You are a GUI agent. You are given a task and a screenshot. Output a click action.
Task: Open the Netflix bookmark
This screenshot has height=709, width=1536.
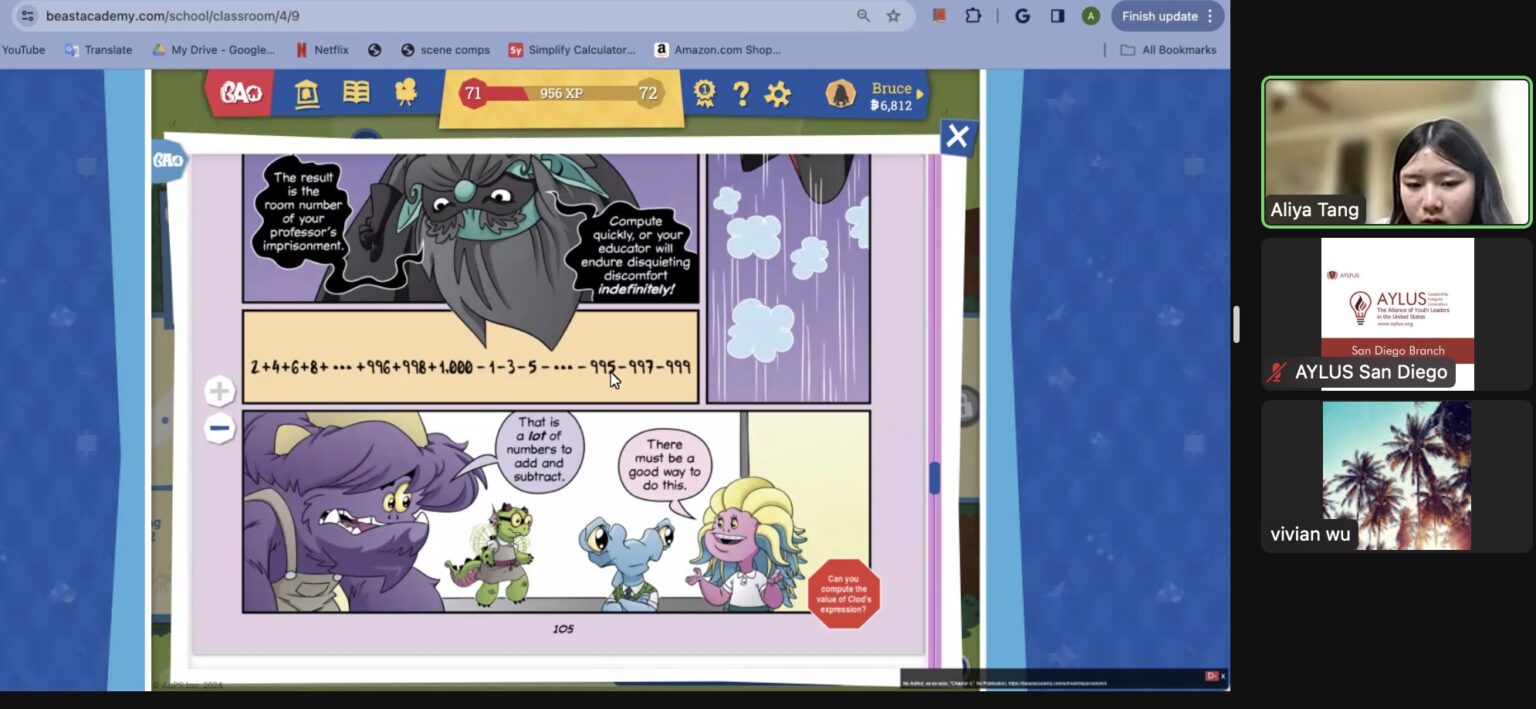coord(322,50)
